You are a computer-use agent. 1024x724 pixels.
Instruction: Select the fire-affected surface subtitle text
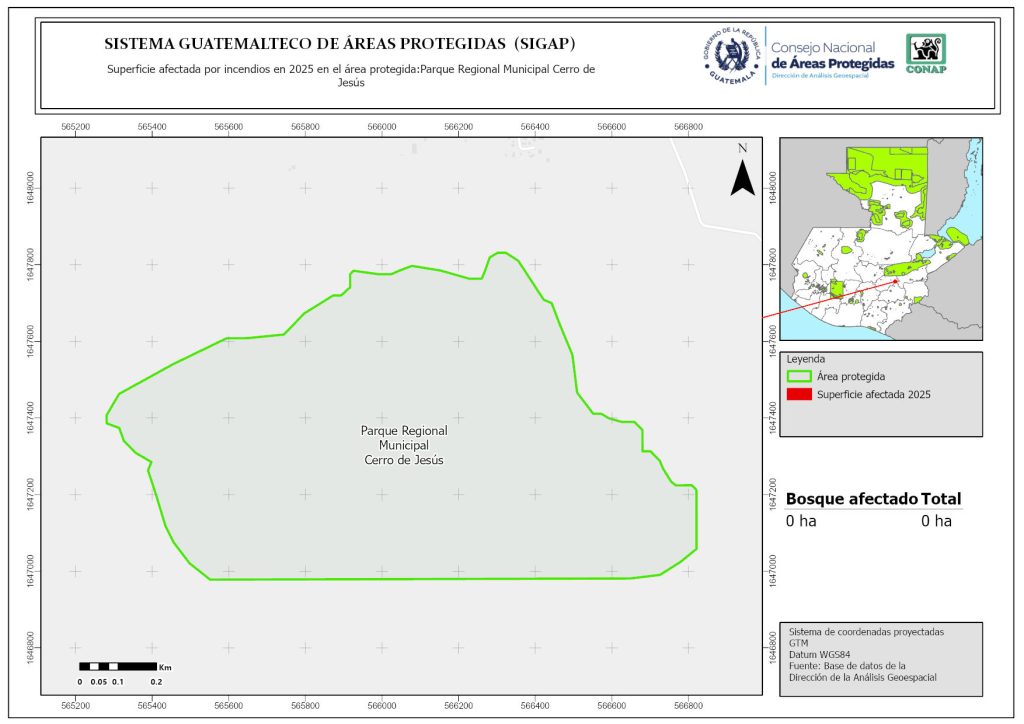350,76
